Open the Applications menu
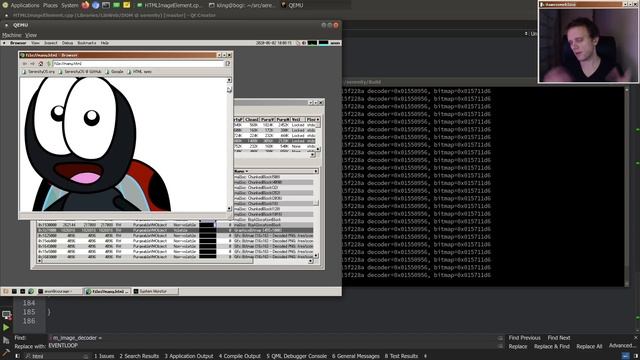Image resolution: width=640 pixels, height=360 pixels. click(x=24, y=5)
